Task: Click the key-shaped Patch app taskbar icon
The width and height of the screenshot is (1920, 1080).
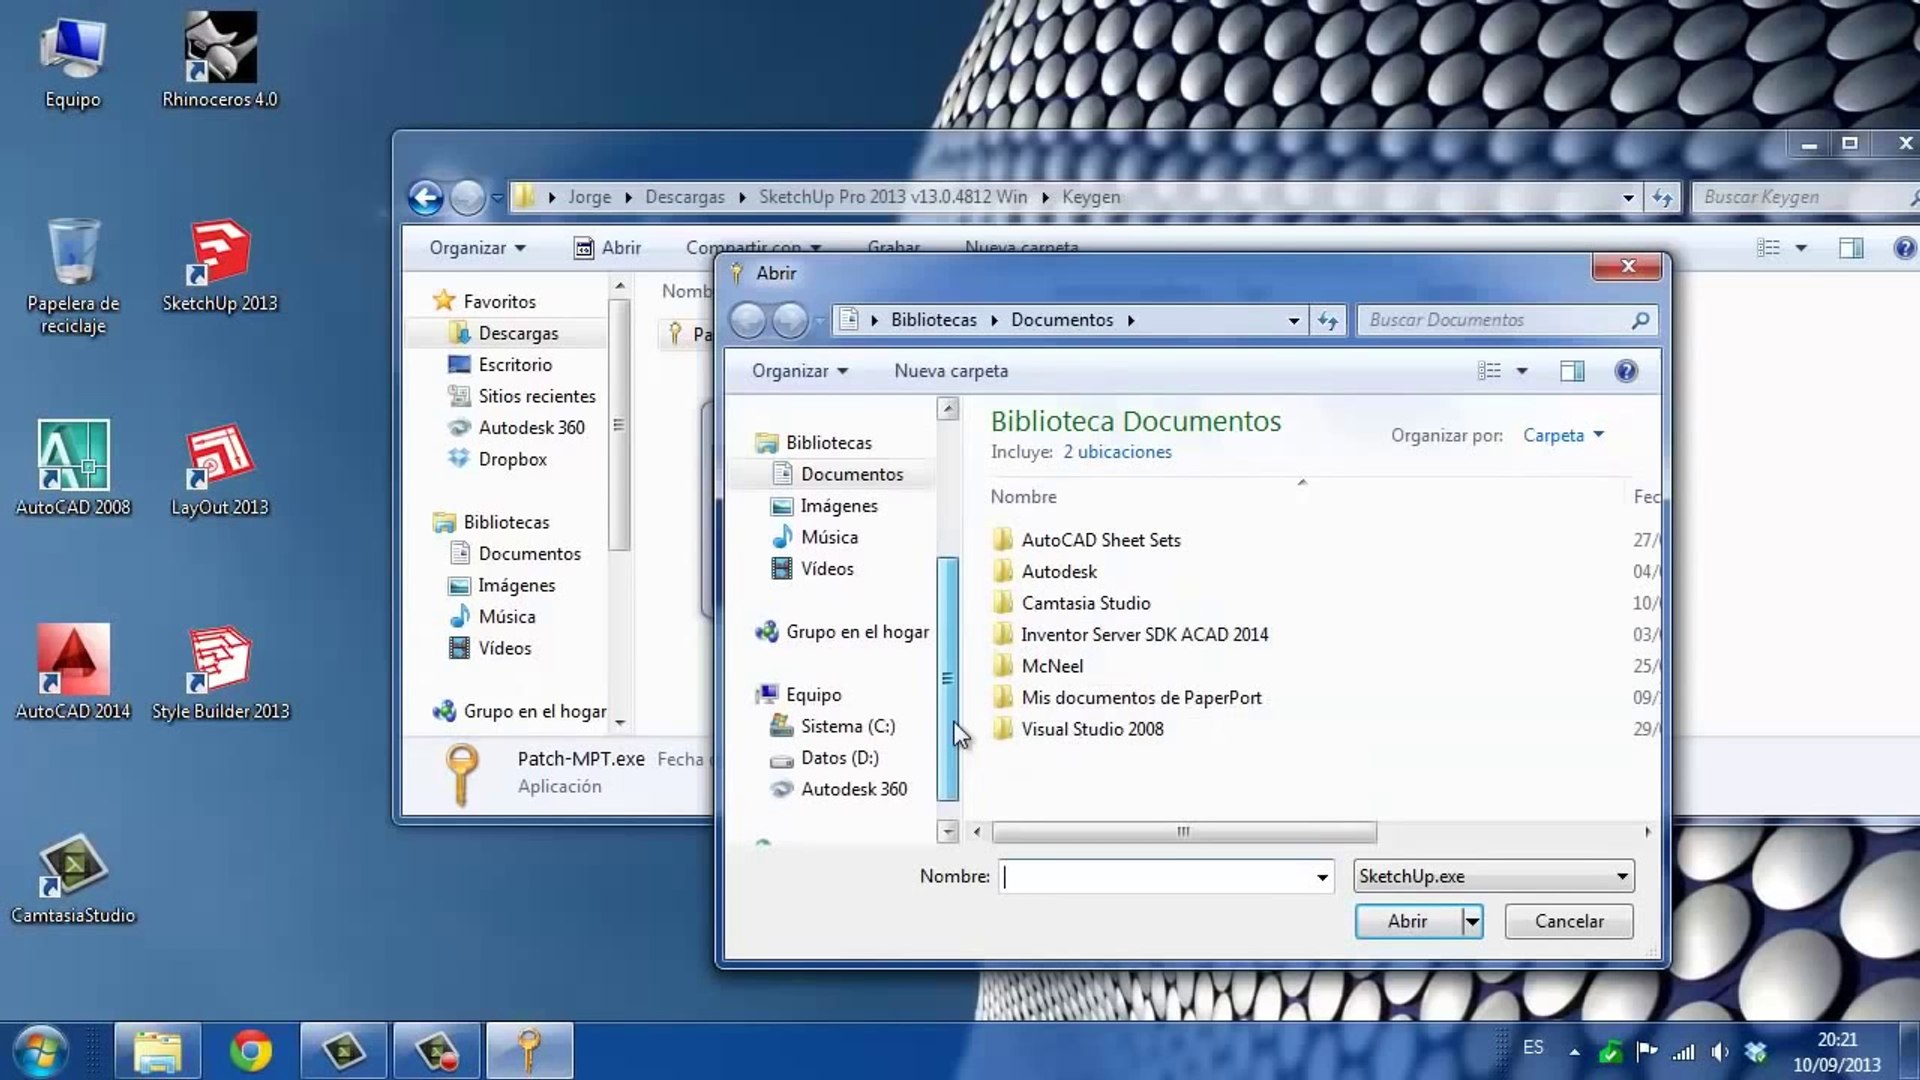Action: 529,1051
